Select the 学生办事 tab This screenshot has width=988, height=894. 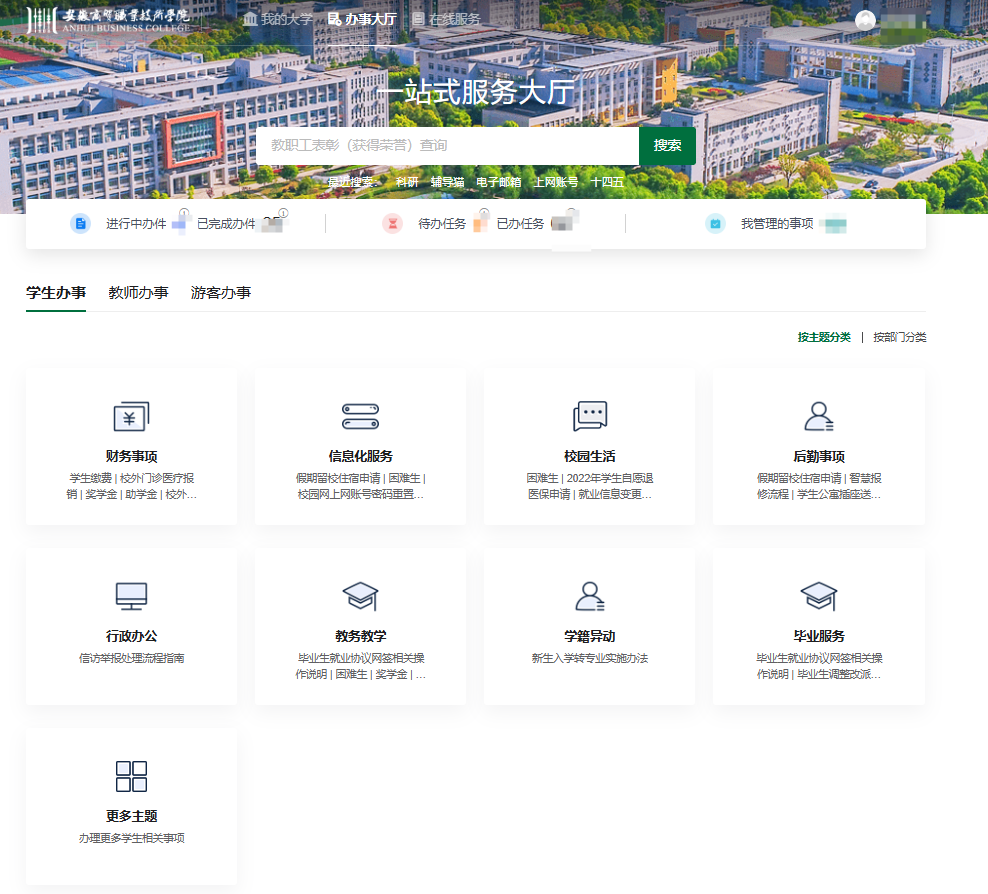click(56, 293)
